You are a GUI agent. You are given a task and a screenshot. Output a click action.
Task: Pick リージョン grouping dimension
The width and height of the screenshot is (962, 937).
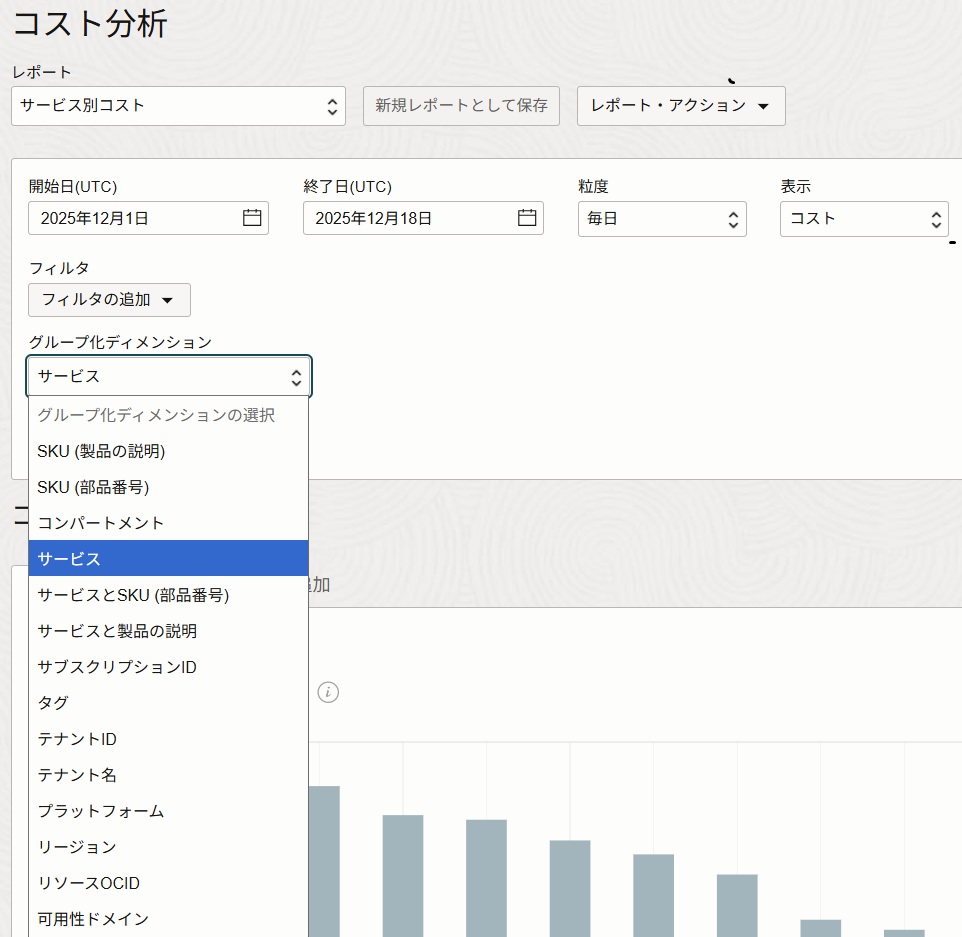77,847
